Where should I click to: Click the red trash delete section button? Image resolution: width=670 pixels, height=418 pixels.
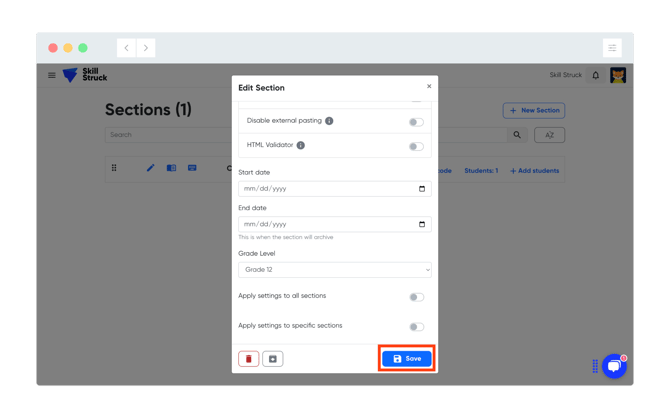(248, 359)
